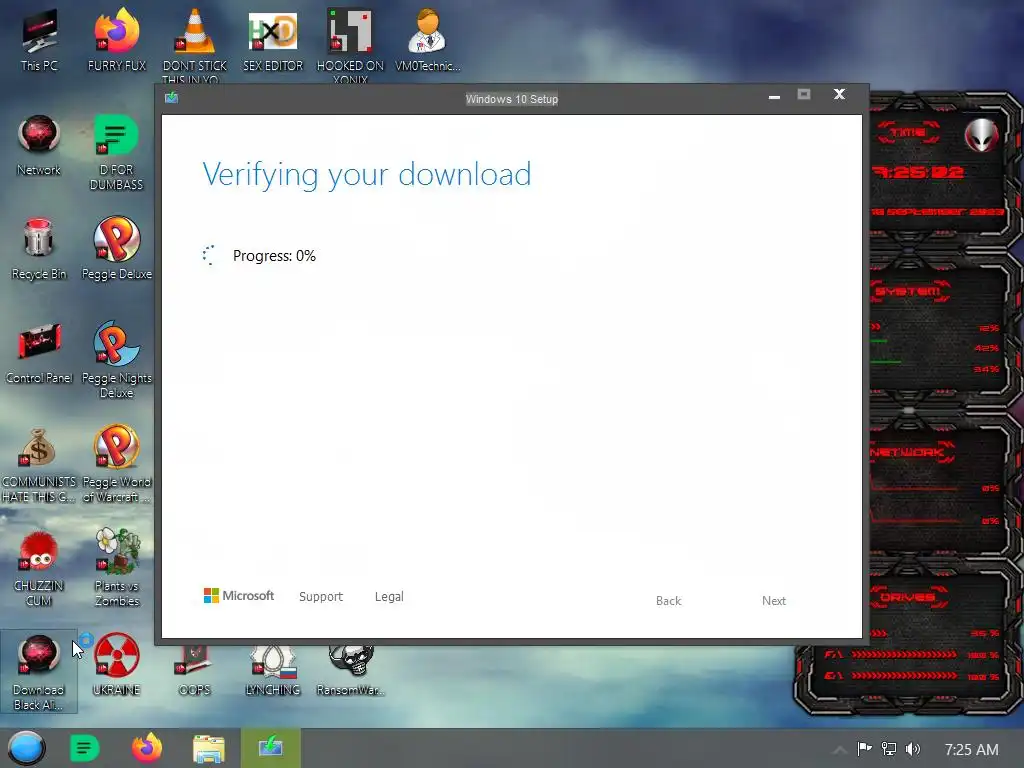Click the Next button in Setup
Viewport: 1024px width, 768px height.
pyautogui.click(x=774, y=601)
